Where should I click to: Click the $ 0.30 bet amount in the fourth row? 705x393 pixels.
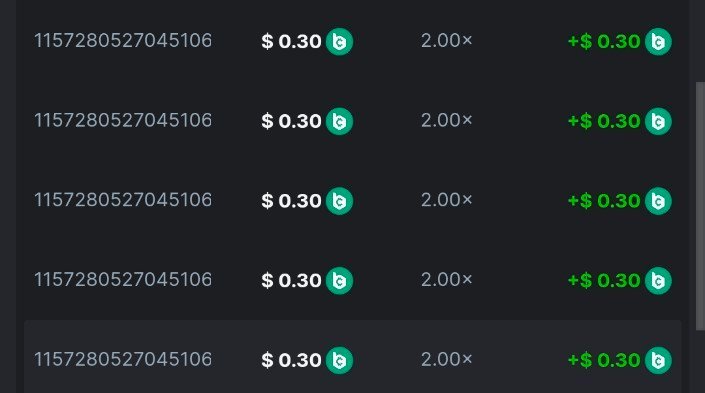tap(291, 281)
